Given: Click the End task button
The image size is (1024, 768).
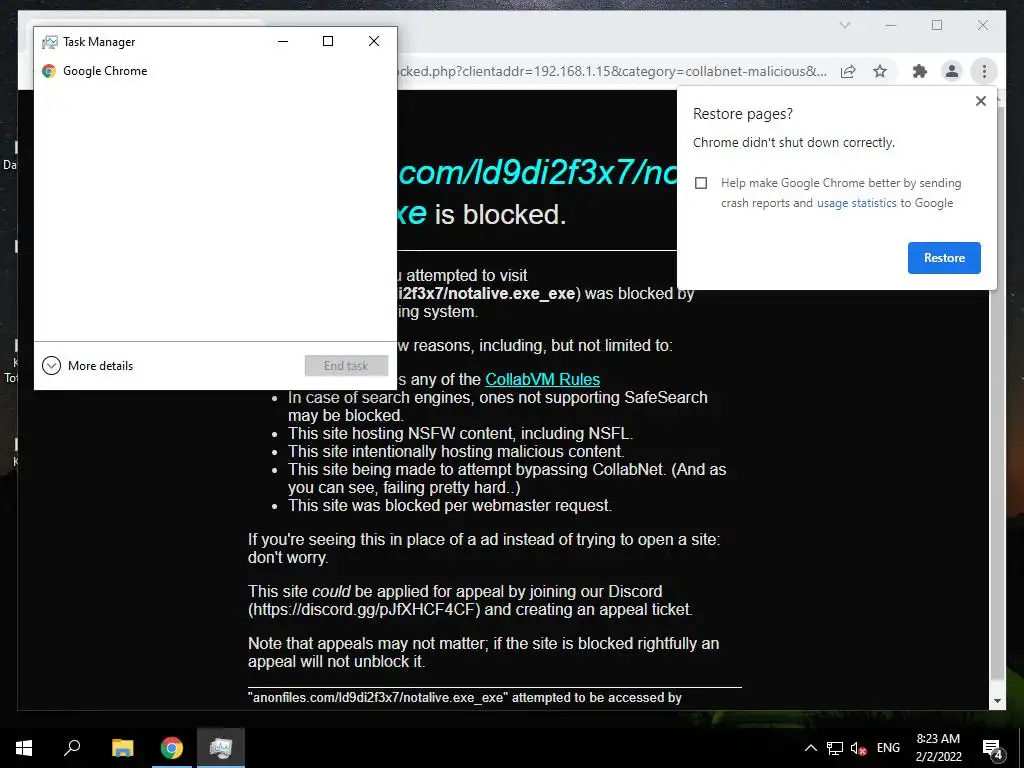Looking at the screenshot, I should (346, 366).
